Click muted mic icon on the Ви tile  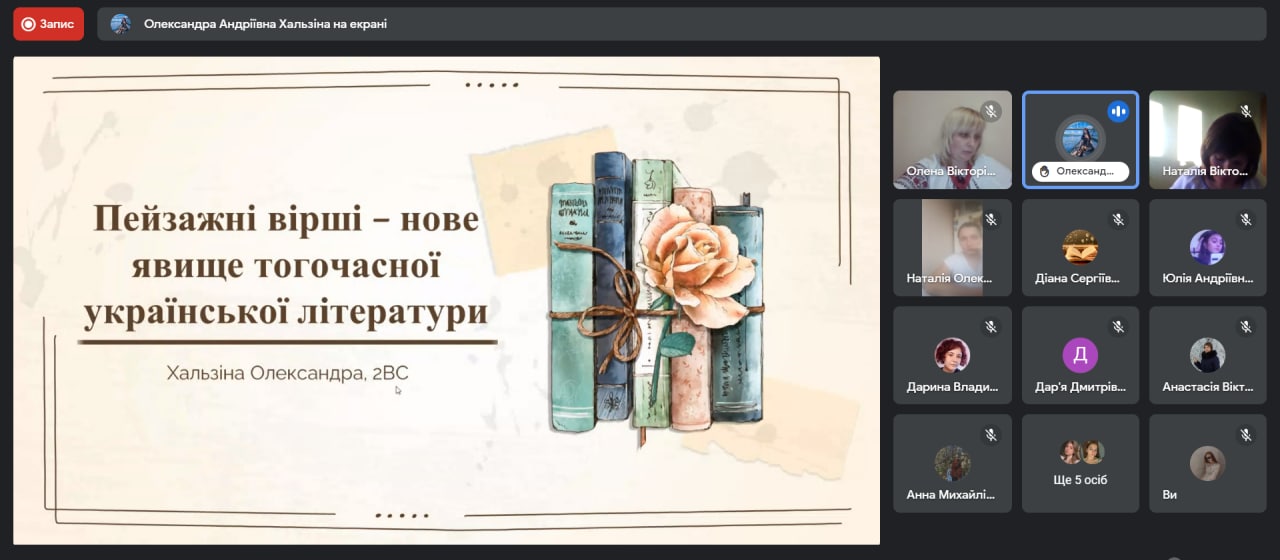1246,435
